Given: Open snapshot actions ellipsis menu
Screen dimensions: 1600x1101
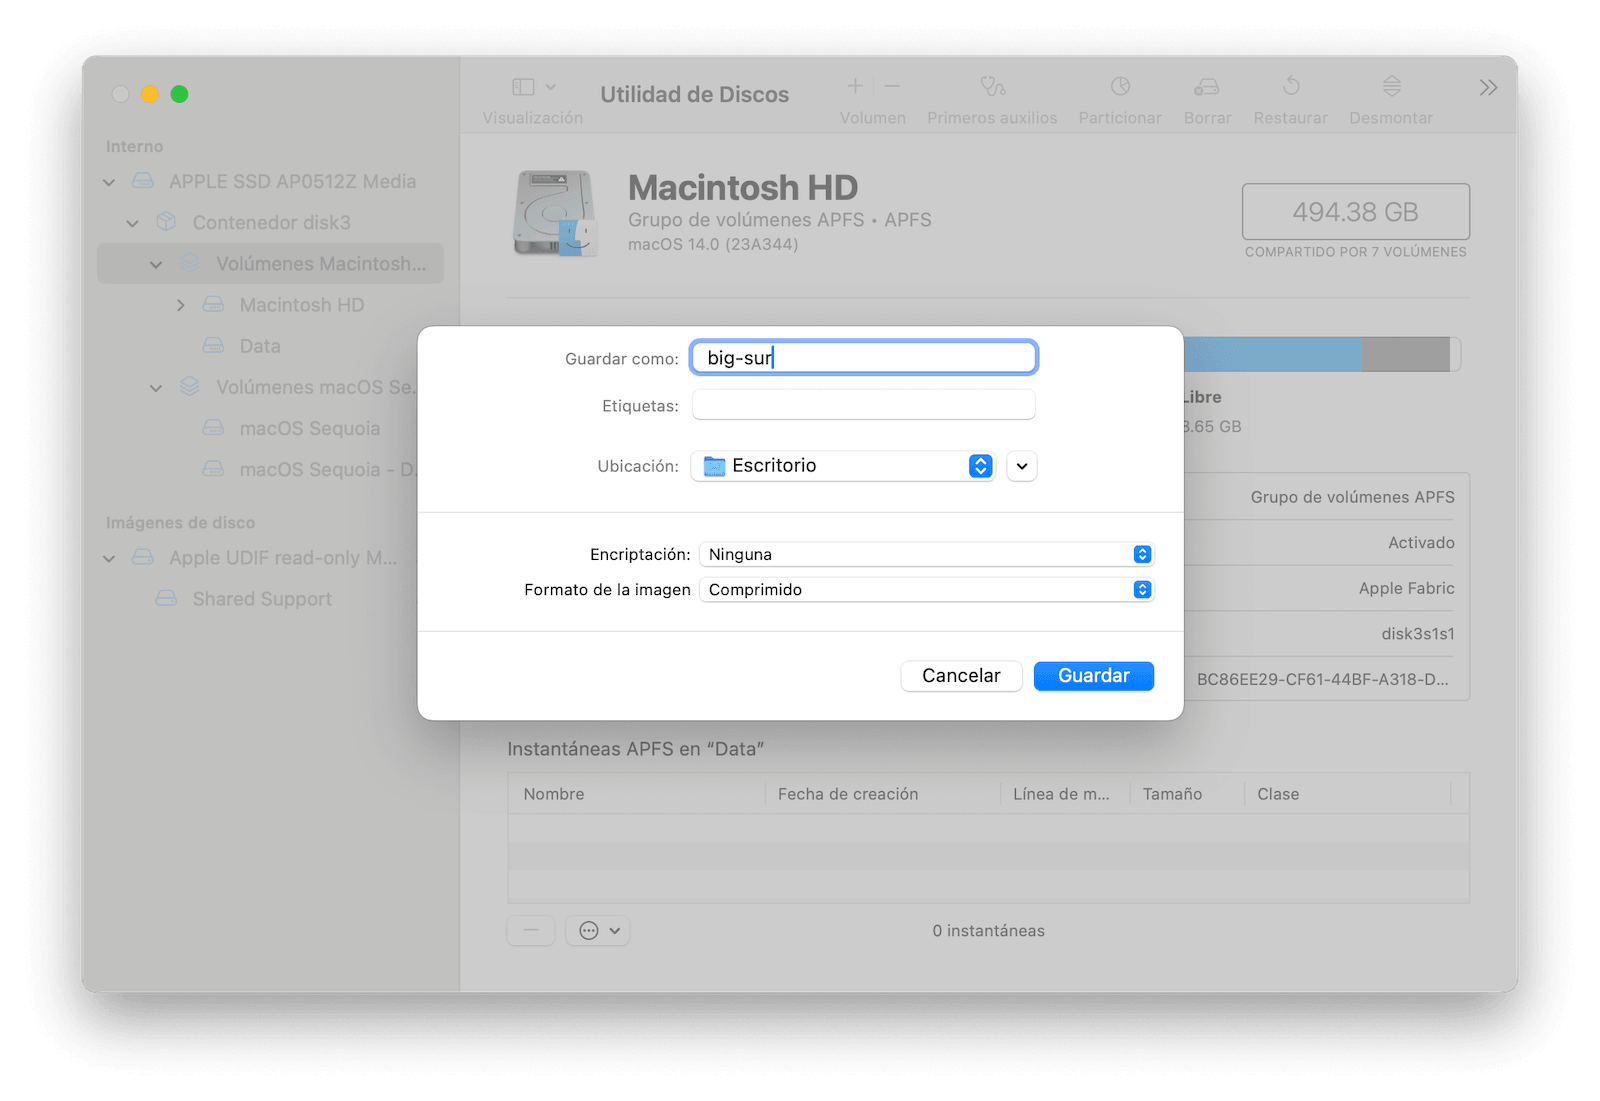Looking at the screenshot, I should 598,930.
